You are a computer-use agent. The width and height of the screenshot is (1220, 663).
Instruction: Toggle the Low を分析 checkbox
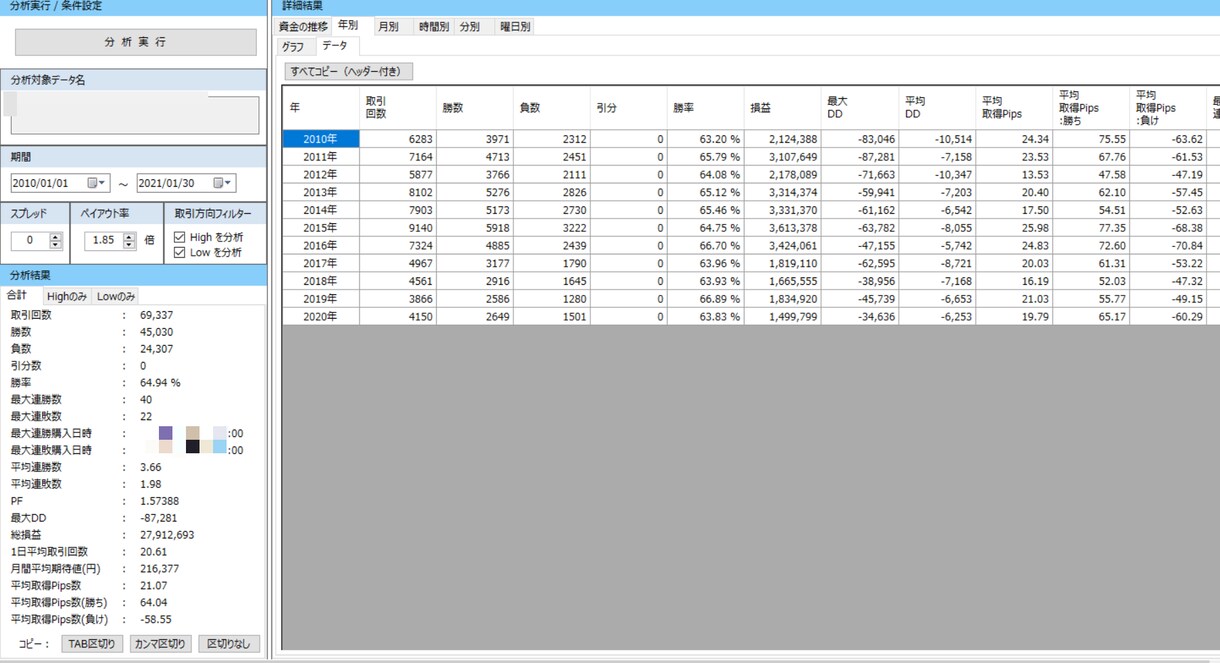pyautogui.click(x=179, y=252)
